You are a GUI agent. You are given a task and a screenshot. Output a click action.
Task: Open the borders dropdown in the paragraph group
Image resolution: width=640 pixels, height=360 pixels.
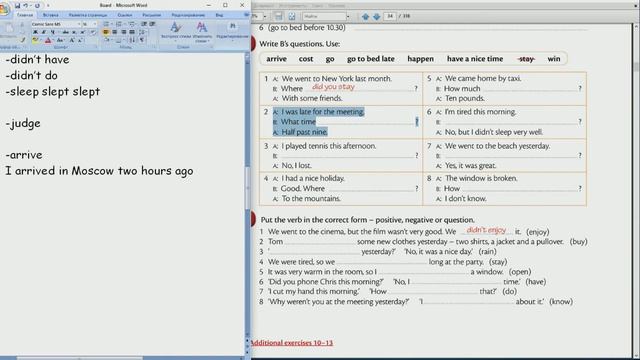[123, 40]
